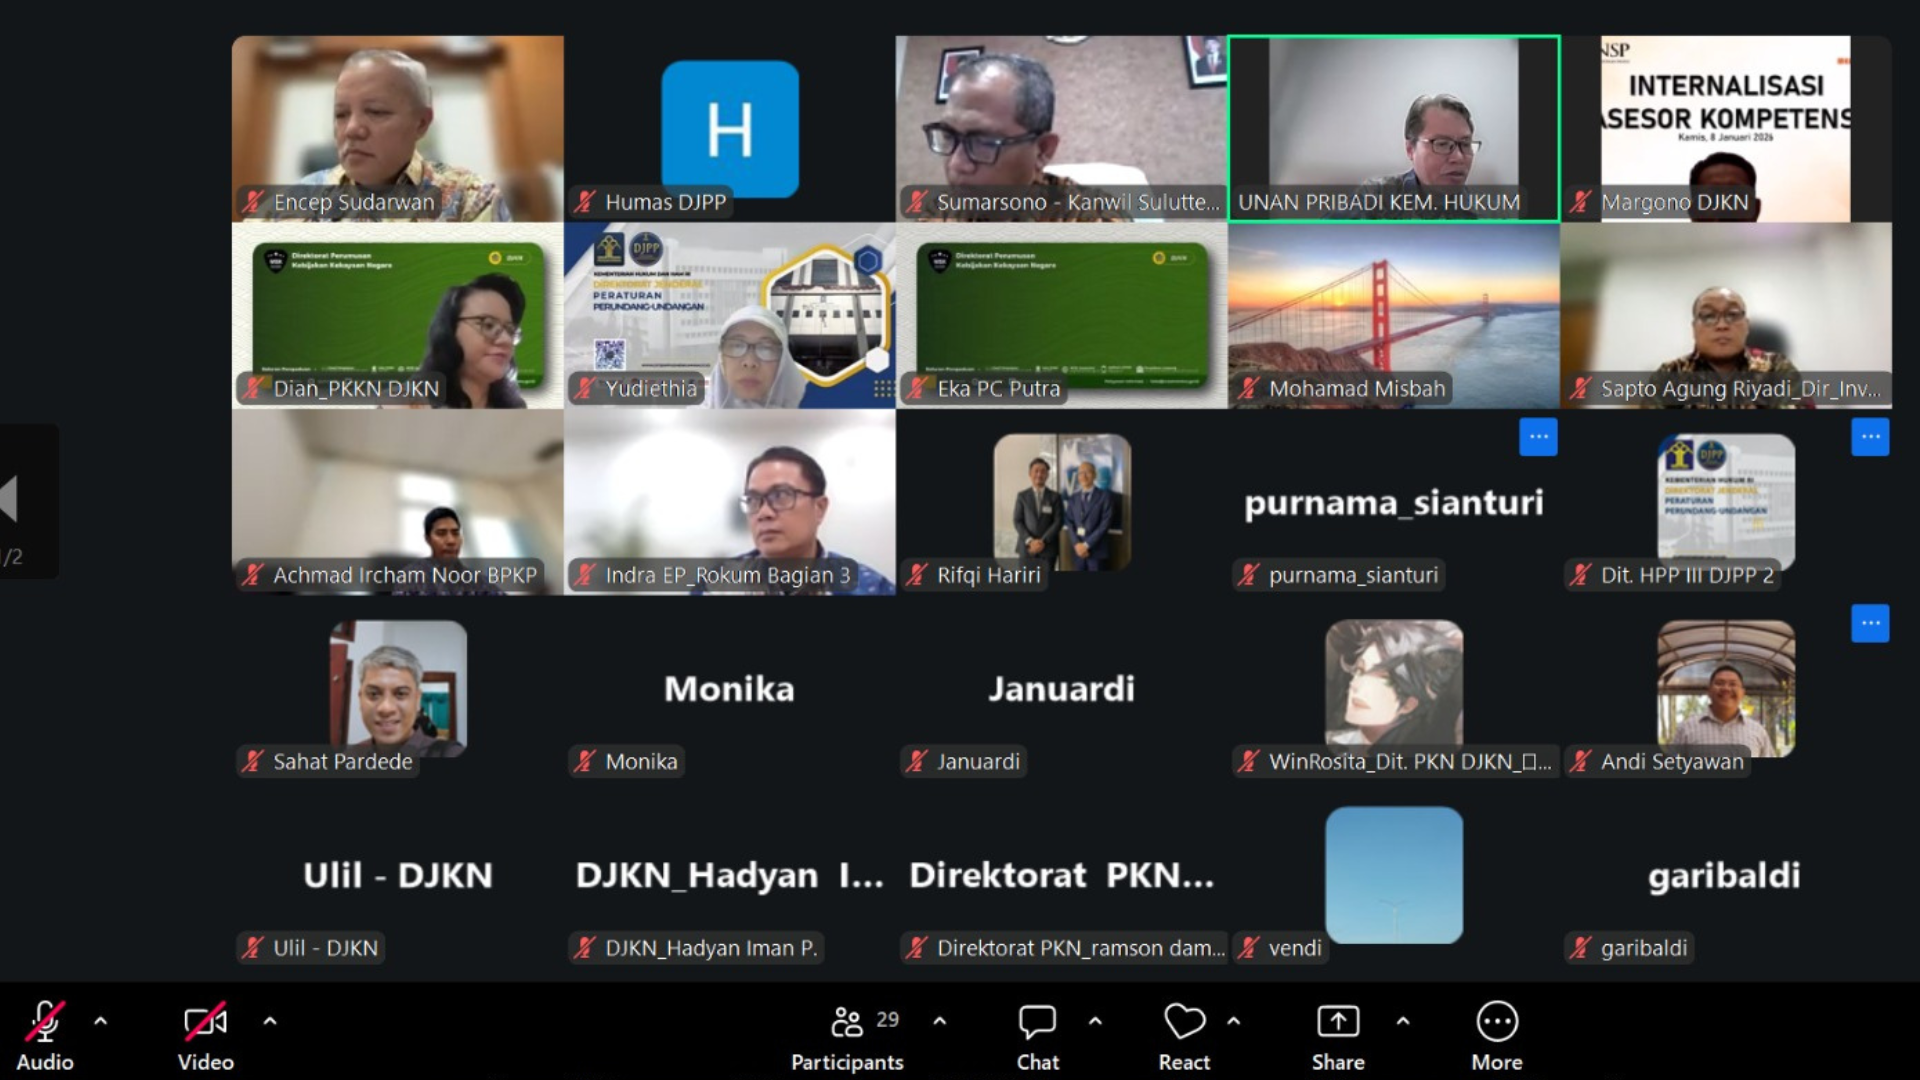The width and height of the screenshot is (1920, 1080).
Task: Click three-dot menu on Andi Setyawan tile
Action: (1869, 624)
